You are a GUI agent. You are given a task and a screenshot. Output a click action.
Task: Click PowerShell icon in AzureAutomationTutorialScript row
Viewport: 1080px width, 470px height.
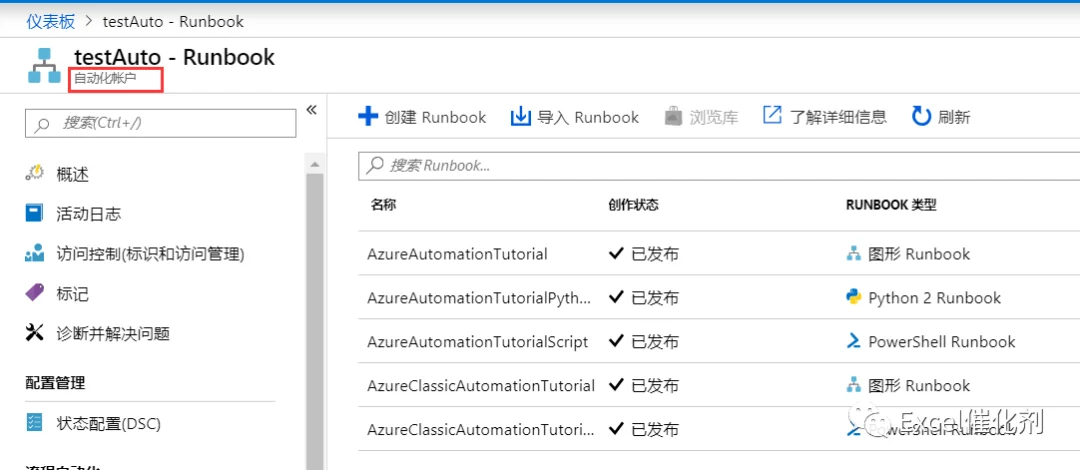(854, 341)
